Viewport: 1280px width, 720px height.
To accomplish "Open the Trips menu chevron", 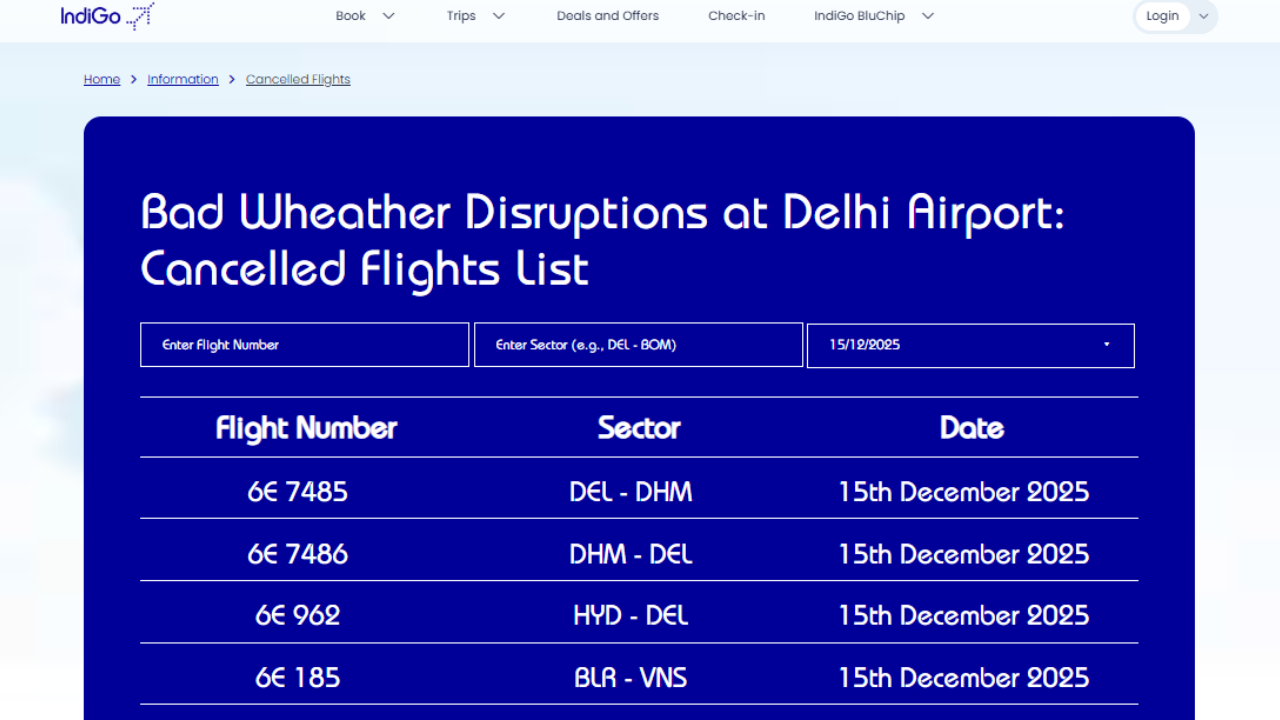I will click(x=499, y=16).
